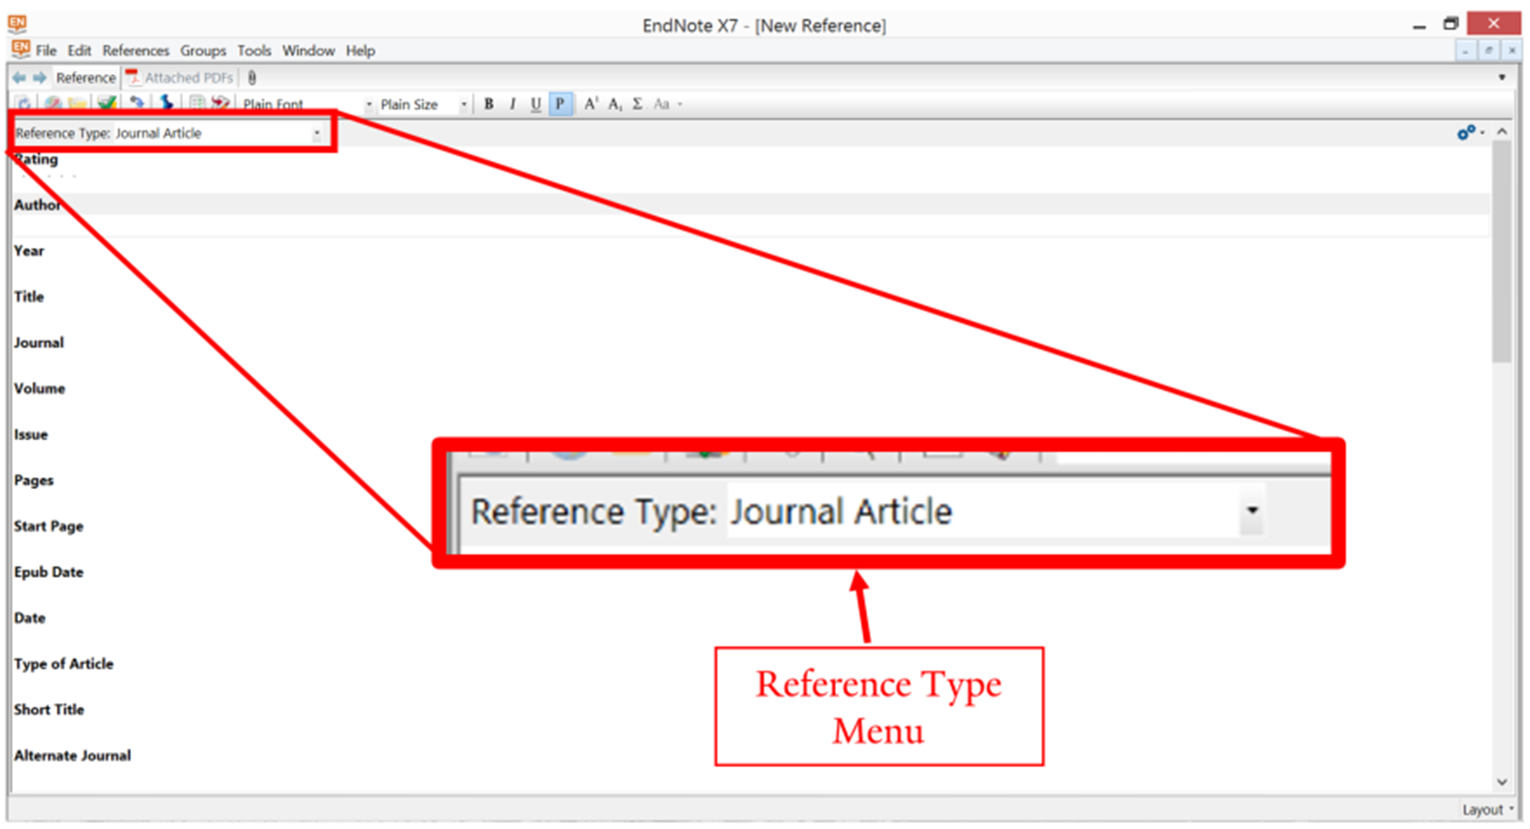Viewport: 1530px width, 829px height.
Task: Click the red PDF arrow toolbar icon
Action: coord(221,103)
